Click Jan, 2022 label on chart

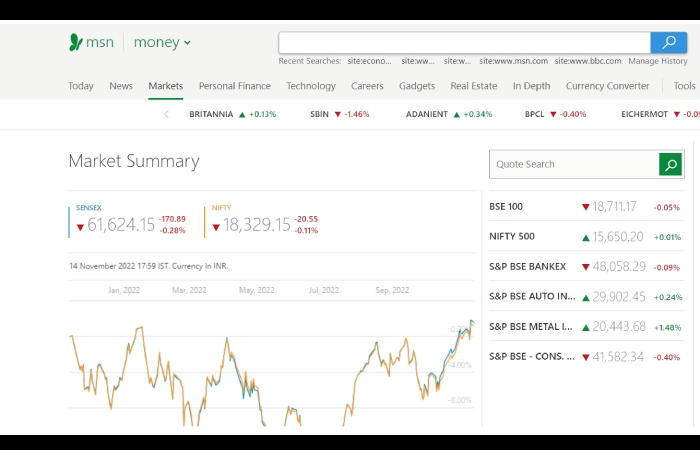click(x=124, y=290)
